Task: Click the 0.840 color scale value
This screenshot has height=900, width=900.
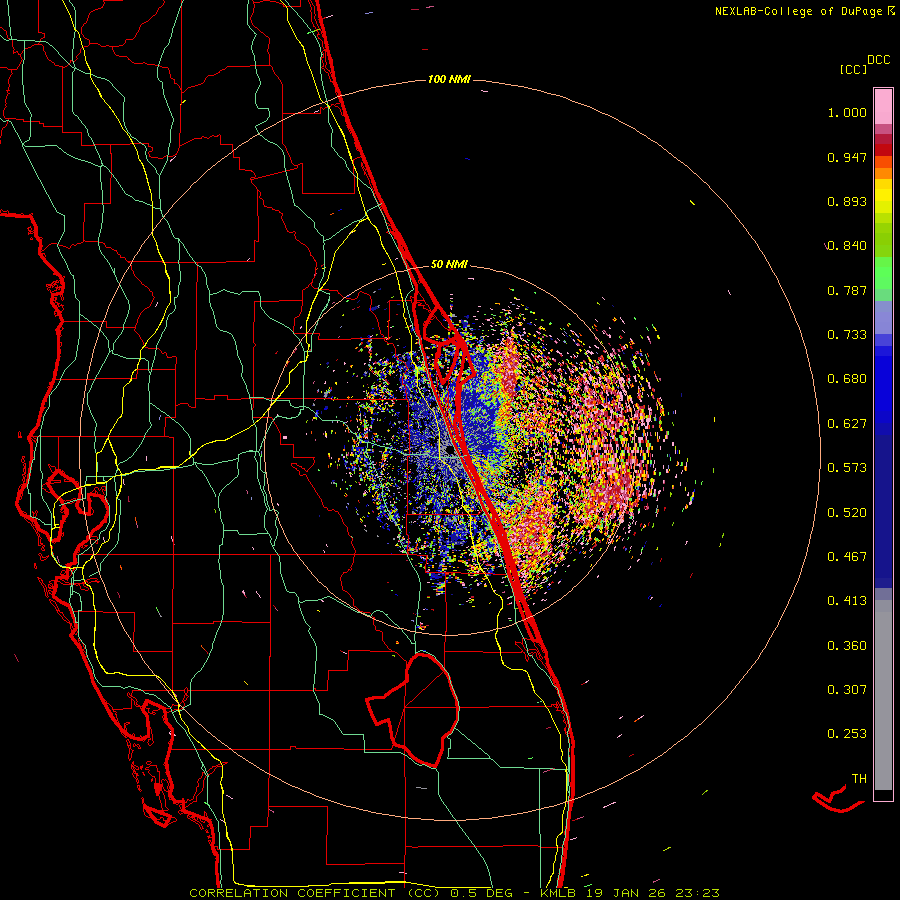Action: 847,246
